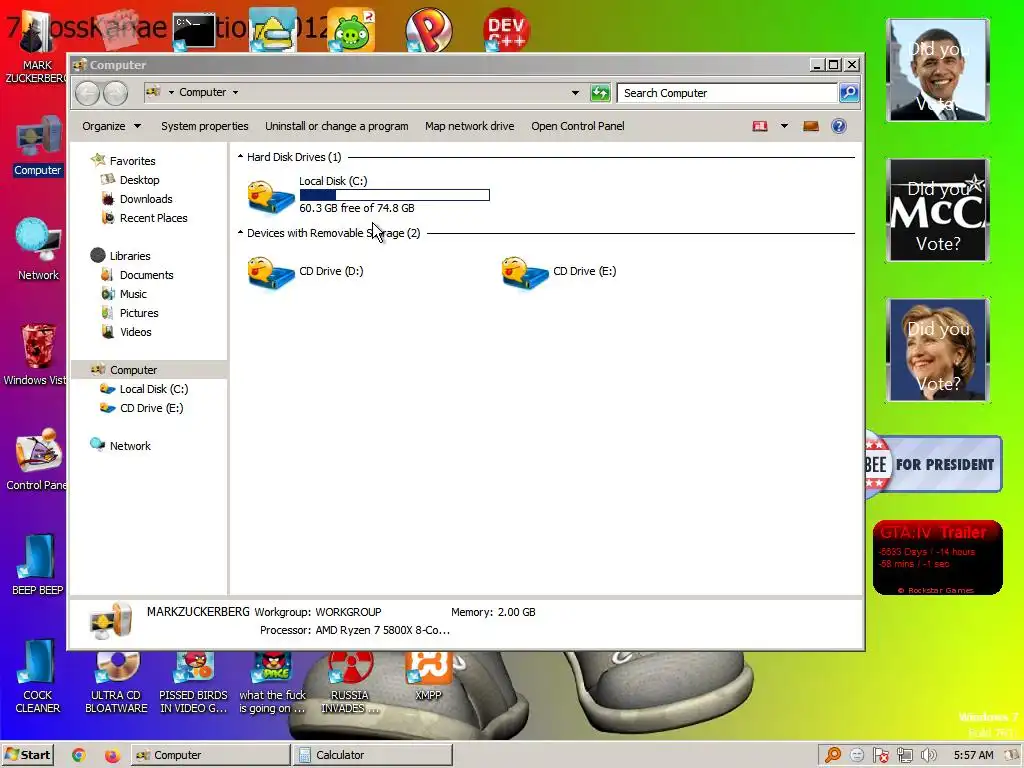The image size is (1024, 768).
Task: Show the preview pane icon
Action: point(810,126)
